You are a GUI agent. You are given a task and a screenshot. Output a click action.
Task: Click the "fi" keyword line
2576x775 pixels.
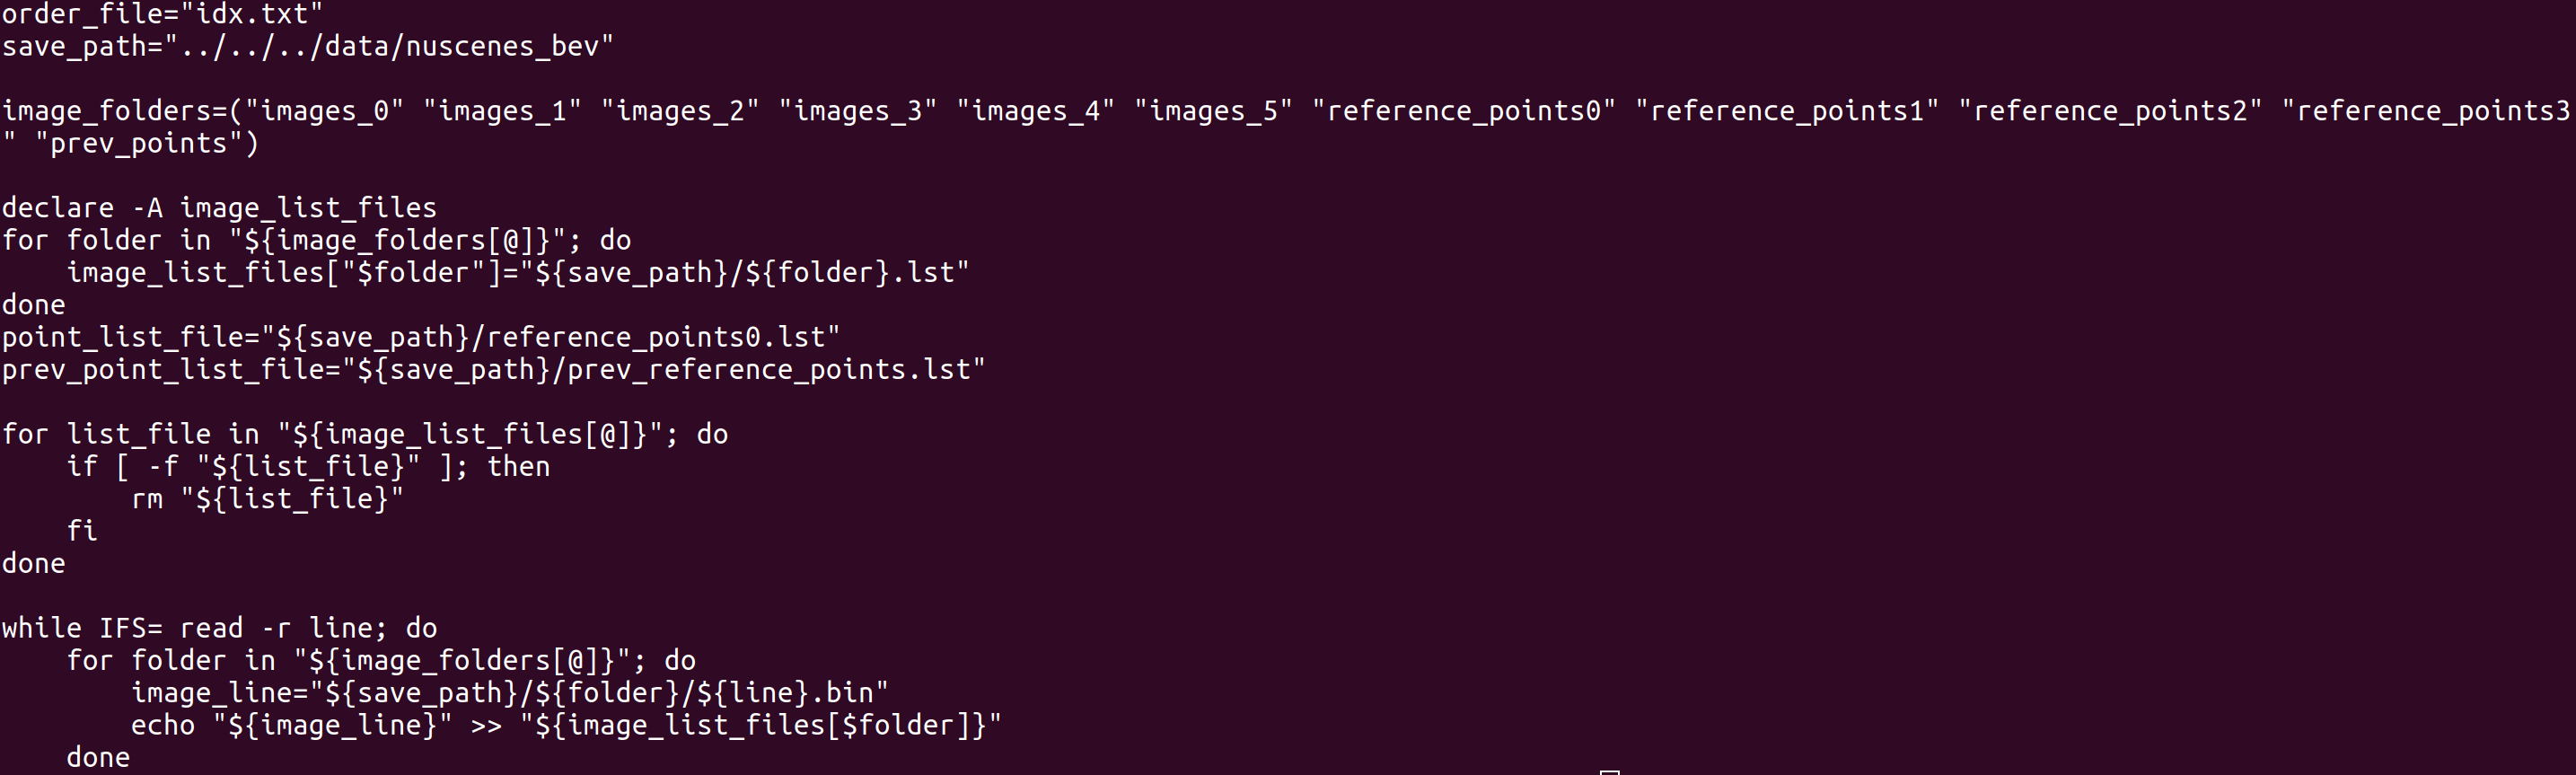(82, 531)
